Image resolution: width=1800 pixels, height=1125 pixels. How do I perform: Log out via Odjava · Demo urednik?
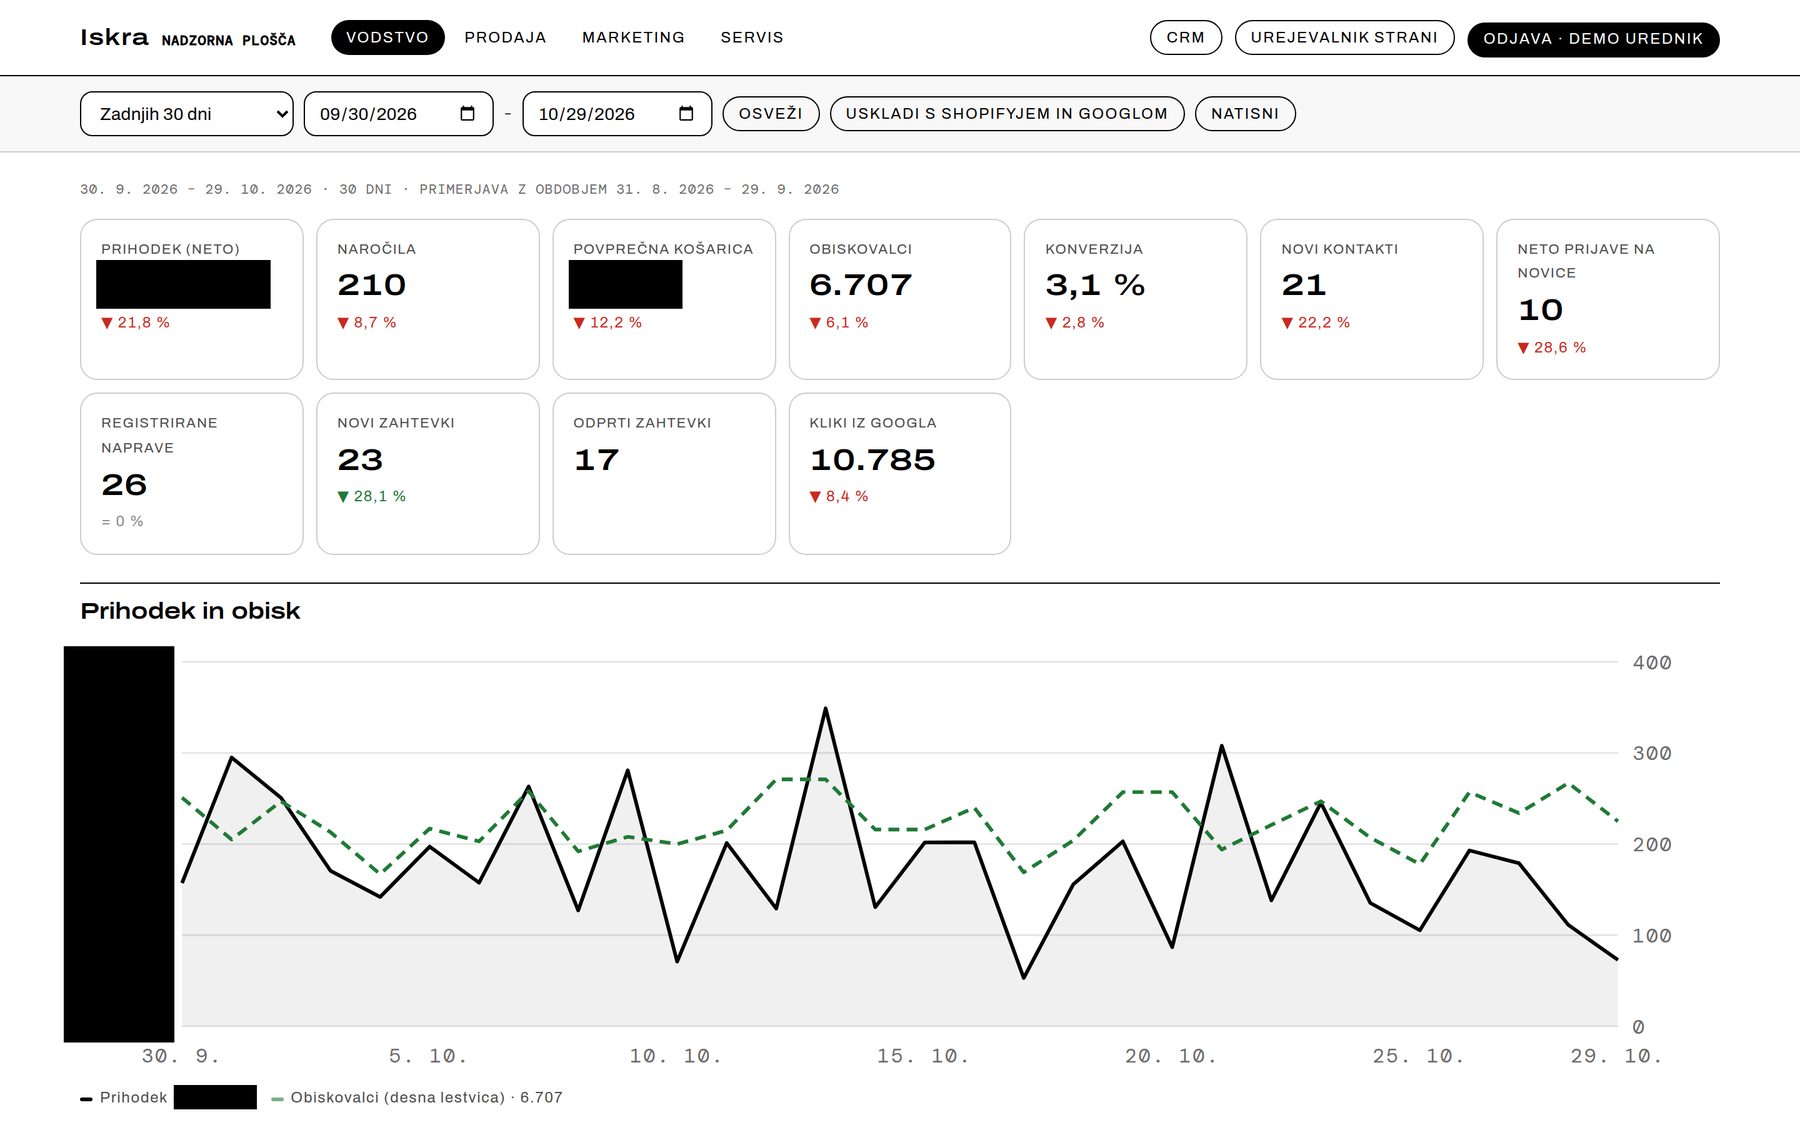coord(1593,39)
